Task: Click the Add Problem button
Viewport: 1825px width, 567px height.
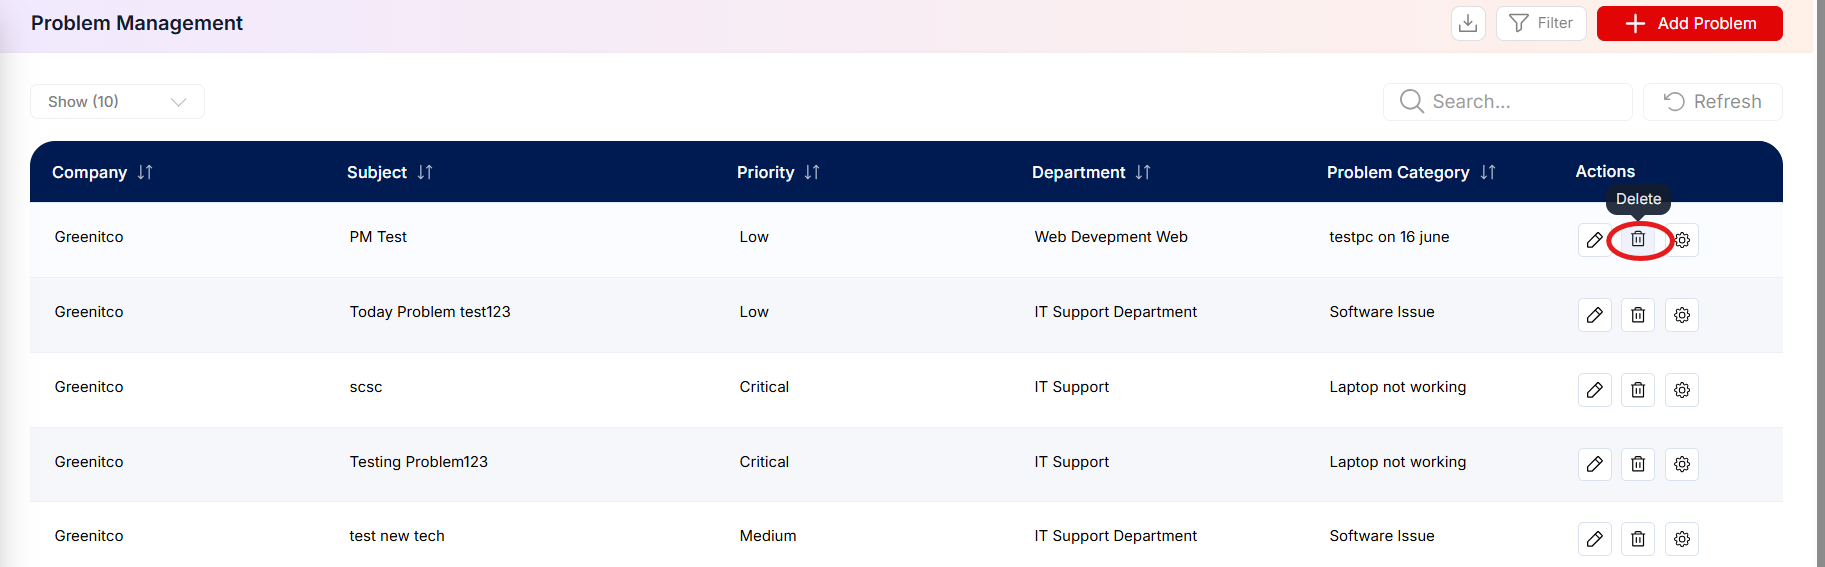Action: tap(1690, 23)
